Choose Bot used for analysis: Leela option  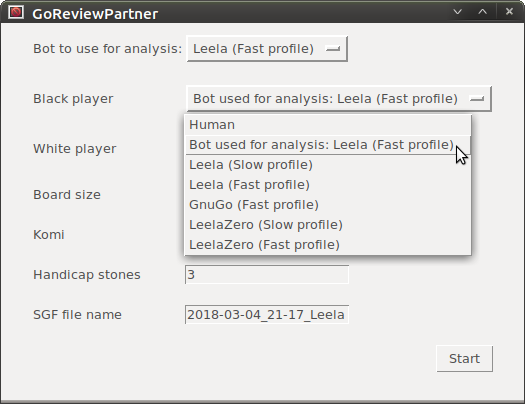pos(328,145)
